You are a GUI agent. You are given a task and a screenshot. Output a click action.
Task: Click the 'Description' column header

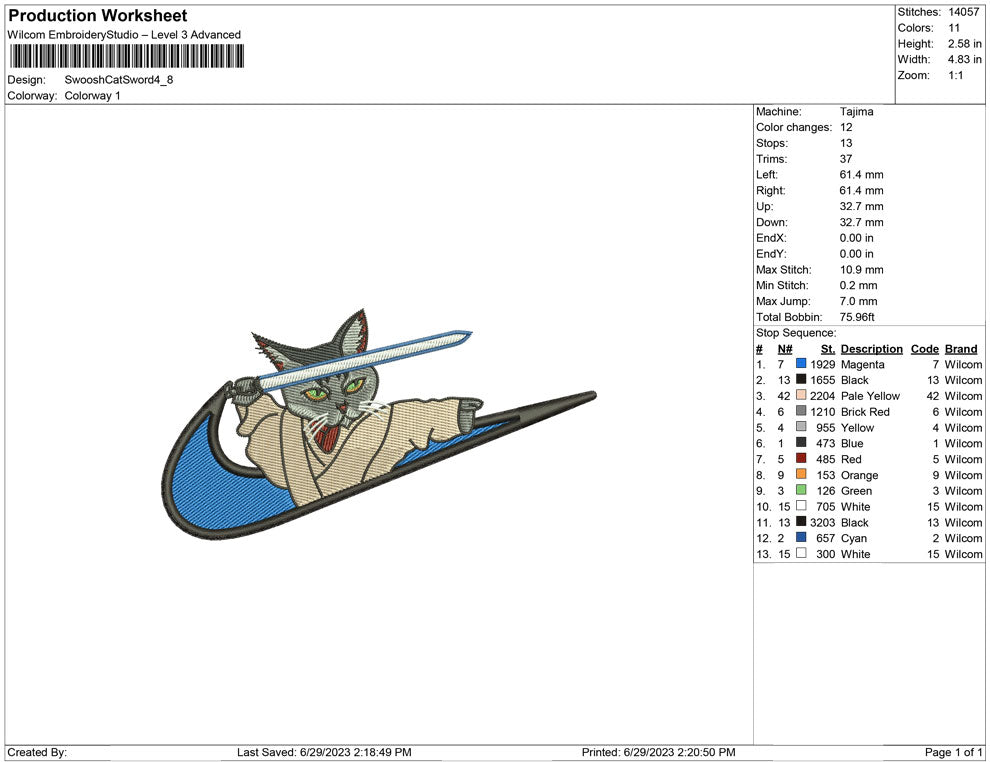pyautogui.click(x=872, y=349)
